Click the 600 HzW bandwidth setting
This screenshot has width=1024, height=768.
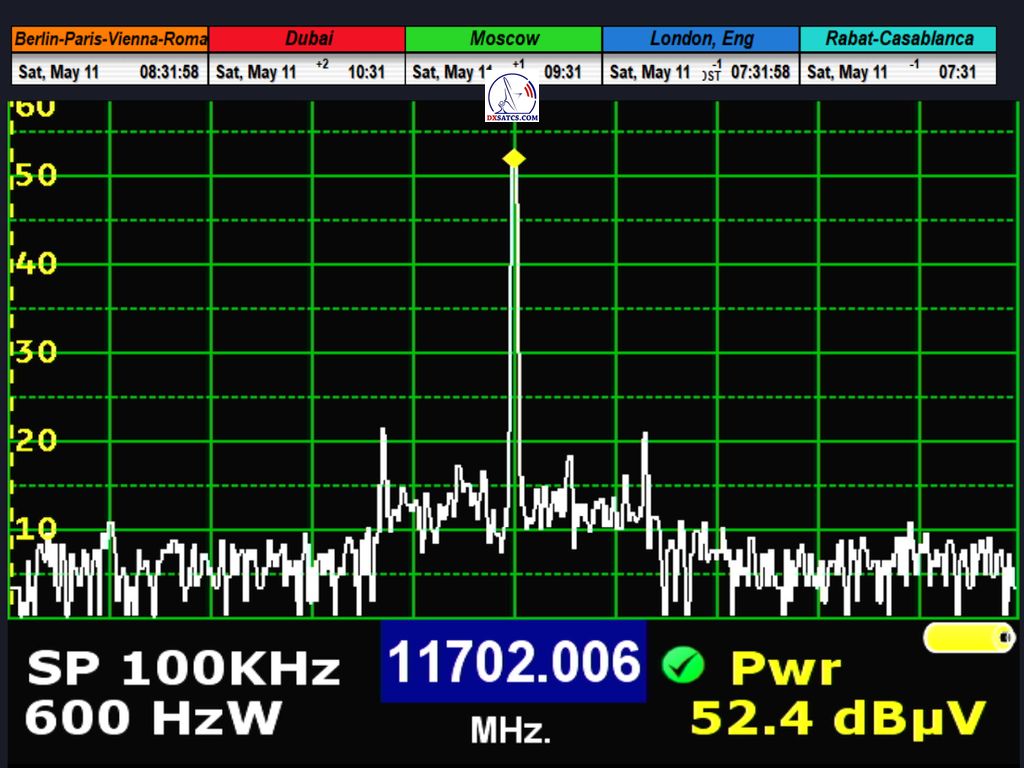point(153,718)
